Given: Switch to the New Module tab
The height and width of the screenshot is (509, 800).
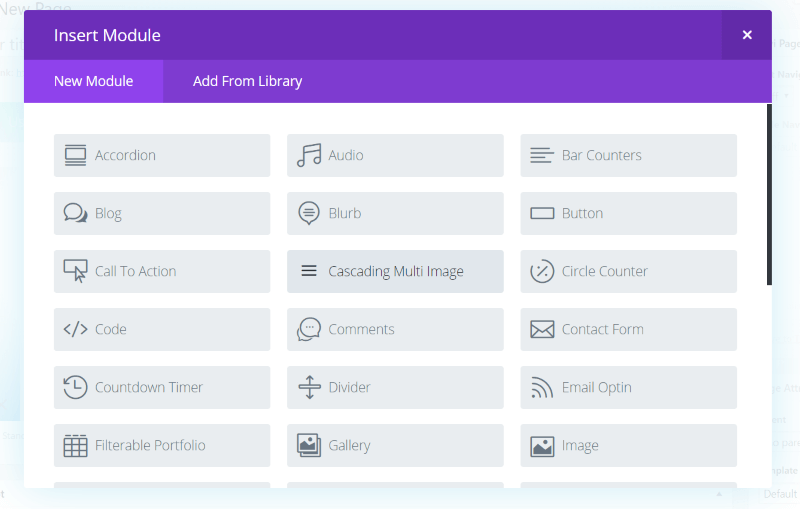Looking at the screenshot, I should click(93, 81).
